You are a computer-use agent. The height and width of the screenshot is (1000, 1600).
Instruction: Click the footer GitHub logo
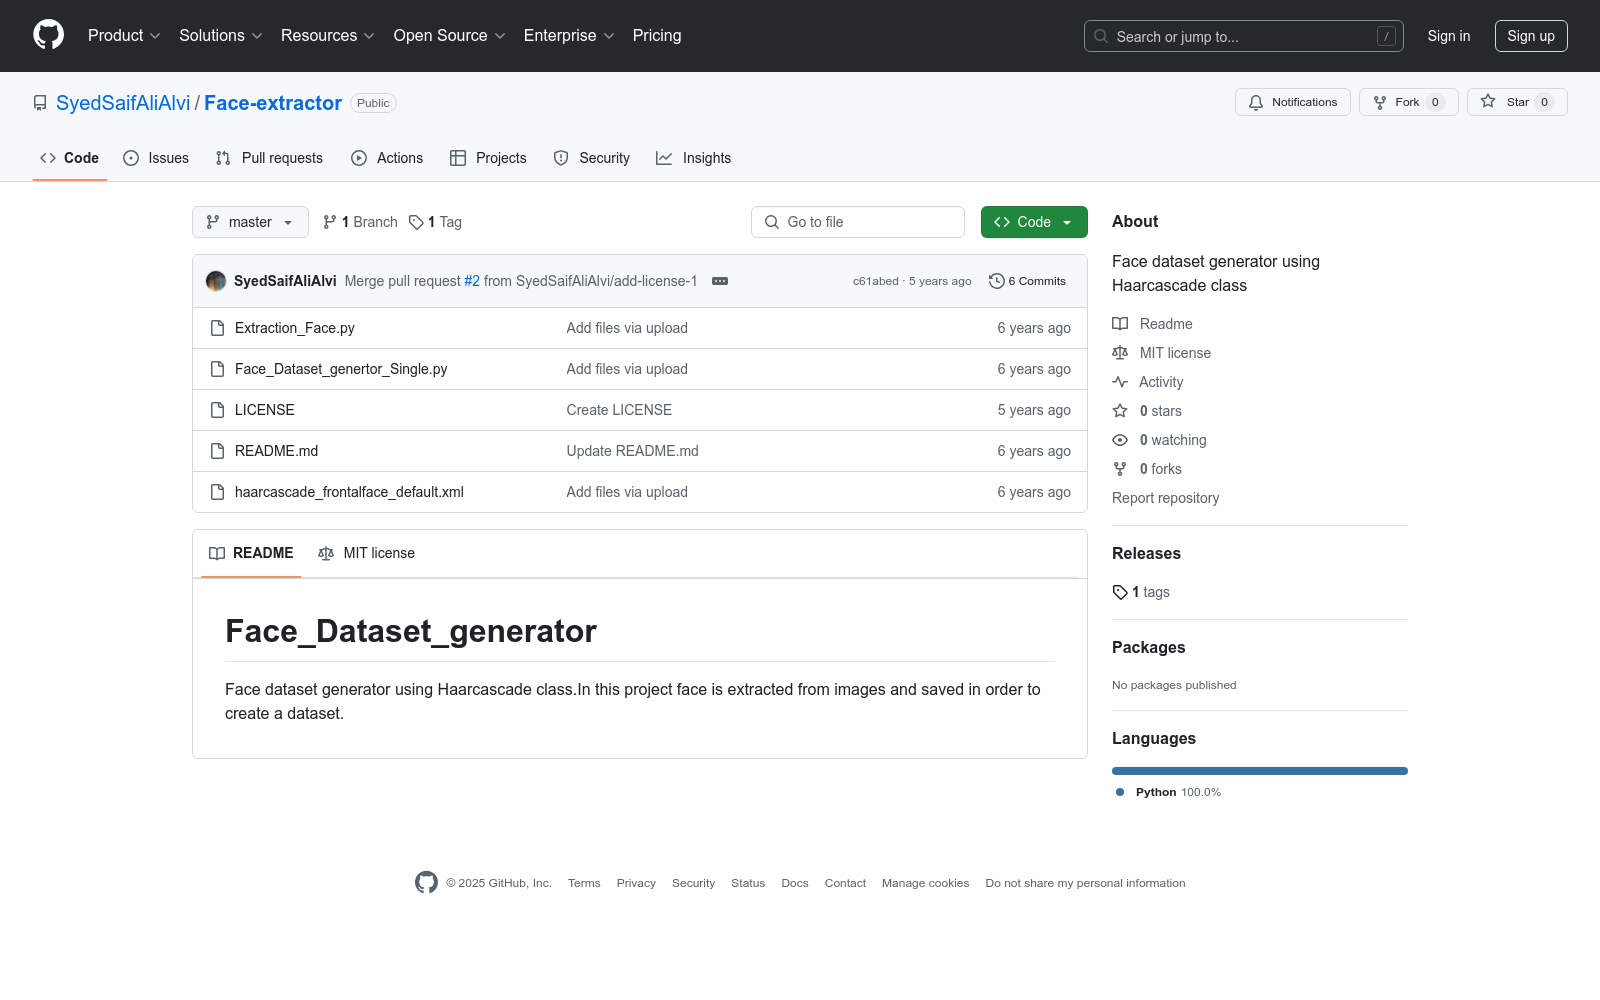click(x=426, y=882)
